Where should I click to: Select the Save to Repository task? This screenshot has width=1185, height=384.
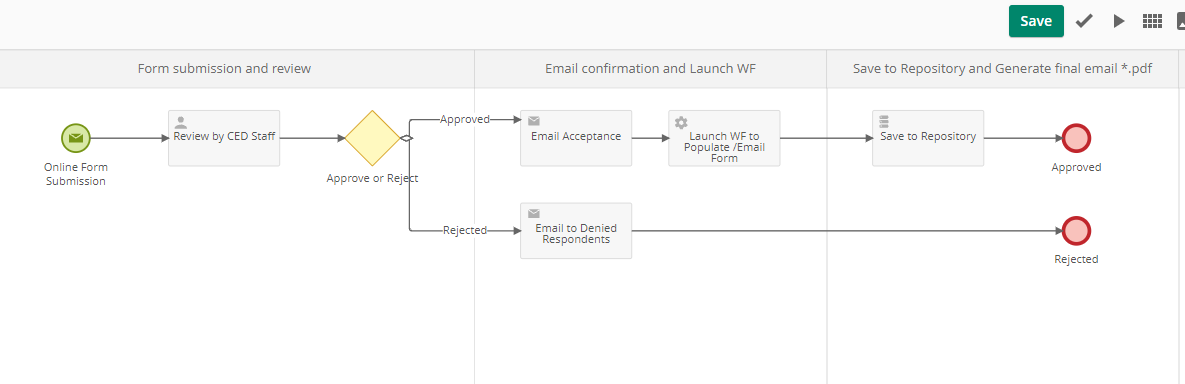pyautogui.click(x=928, y=138)
